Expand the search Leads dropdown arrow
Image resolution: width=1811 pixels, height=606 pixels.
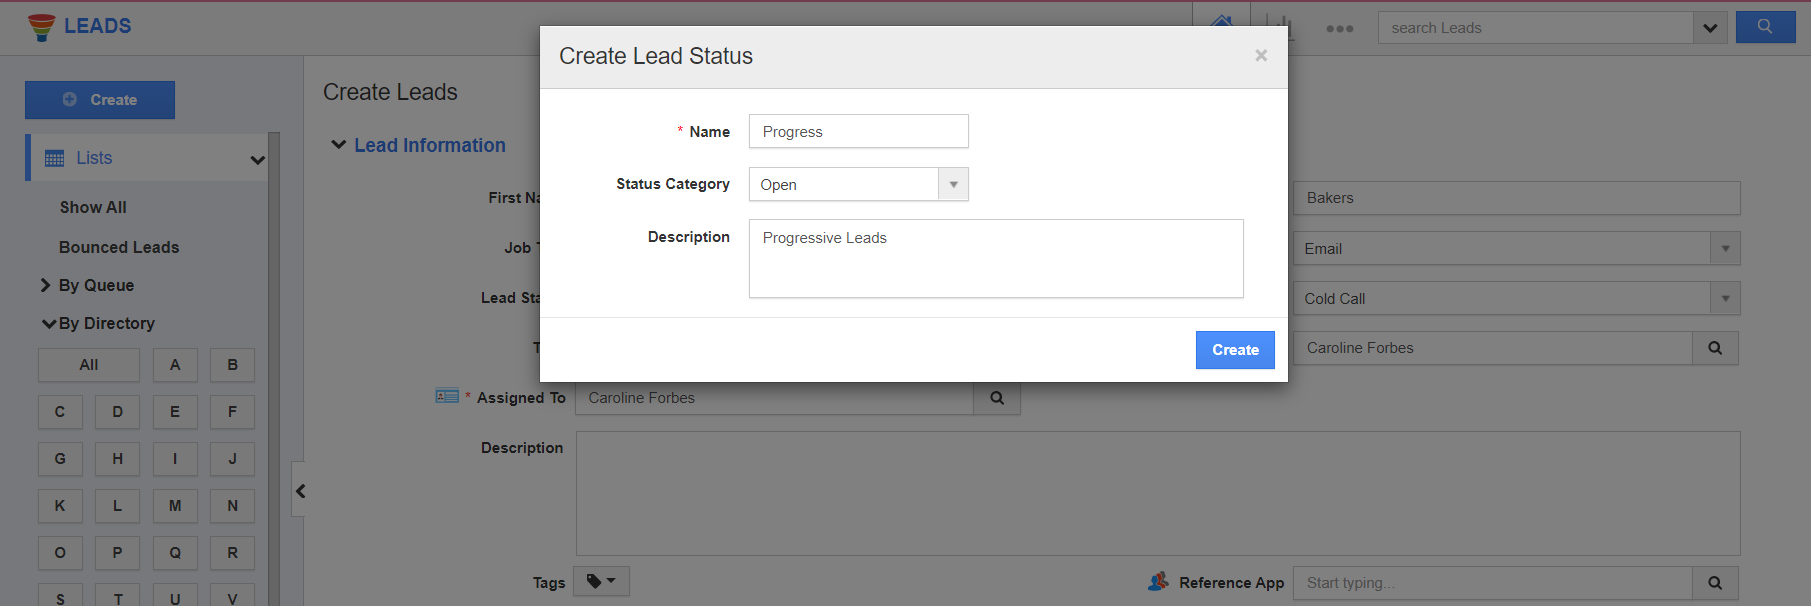coord(1710,28)
